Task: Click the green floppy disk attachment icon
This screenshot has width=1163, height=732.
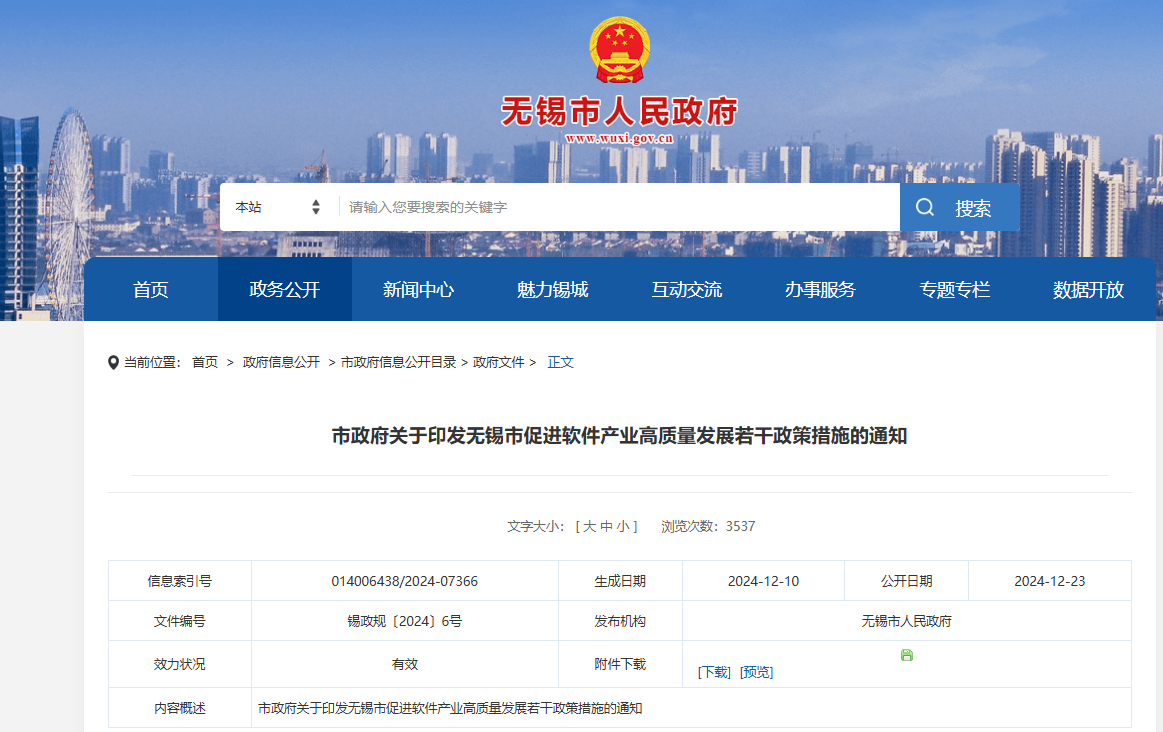Action: coord(906,655)
